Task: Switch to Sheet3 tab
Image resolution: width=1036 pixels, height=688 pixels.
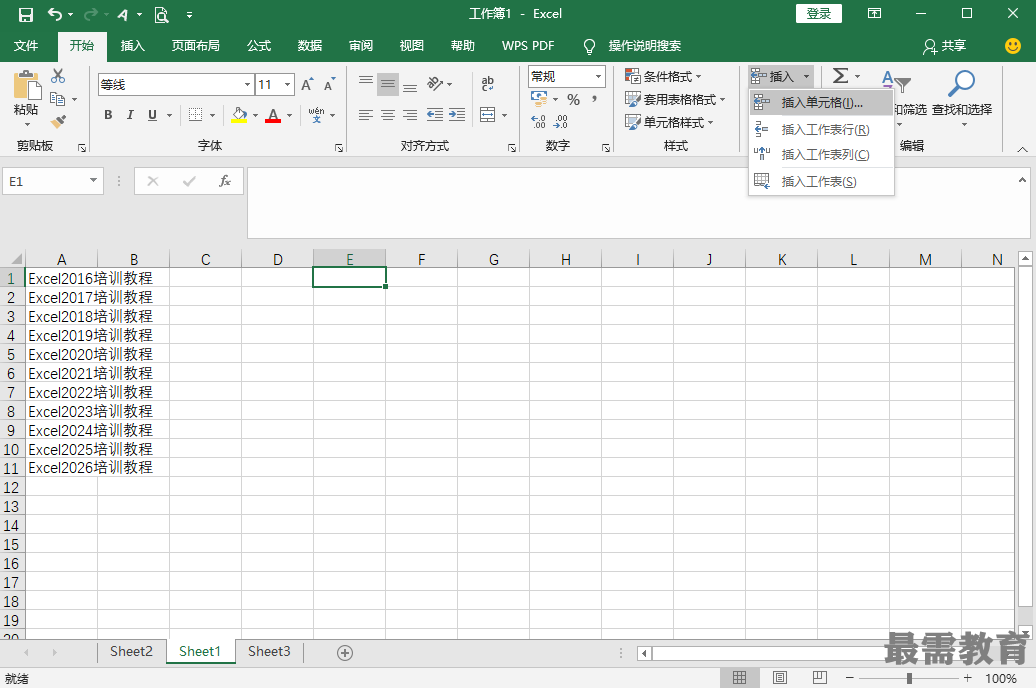Action: coord(269,652)
